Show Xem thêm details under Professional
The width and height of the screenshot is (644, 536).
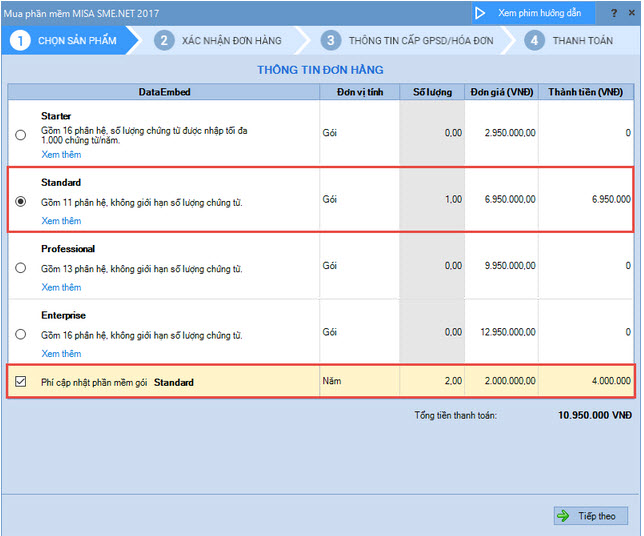click(x=61, y=287)
